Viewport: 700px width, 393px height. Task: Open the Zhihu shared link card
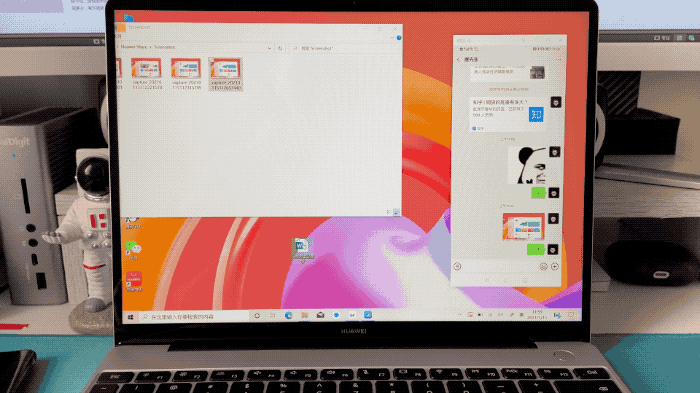click(508, 114)
